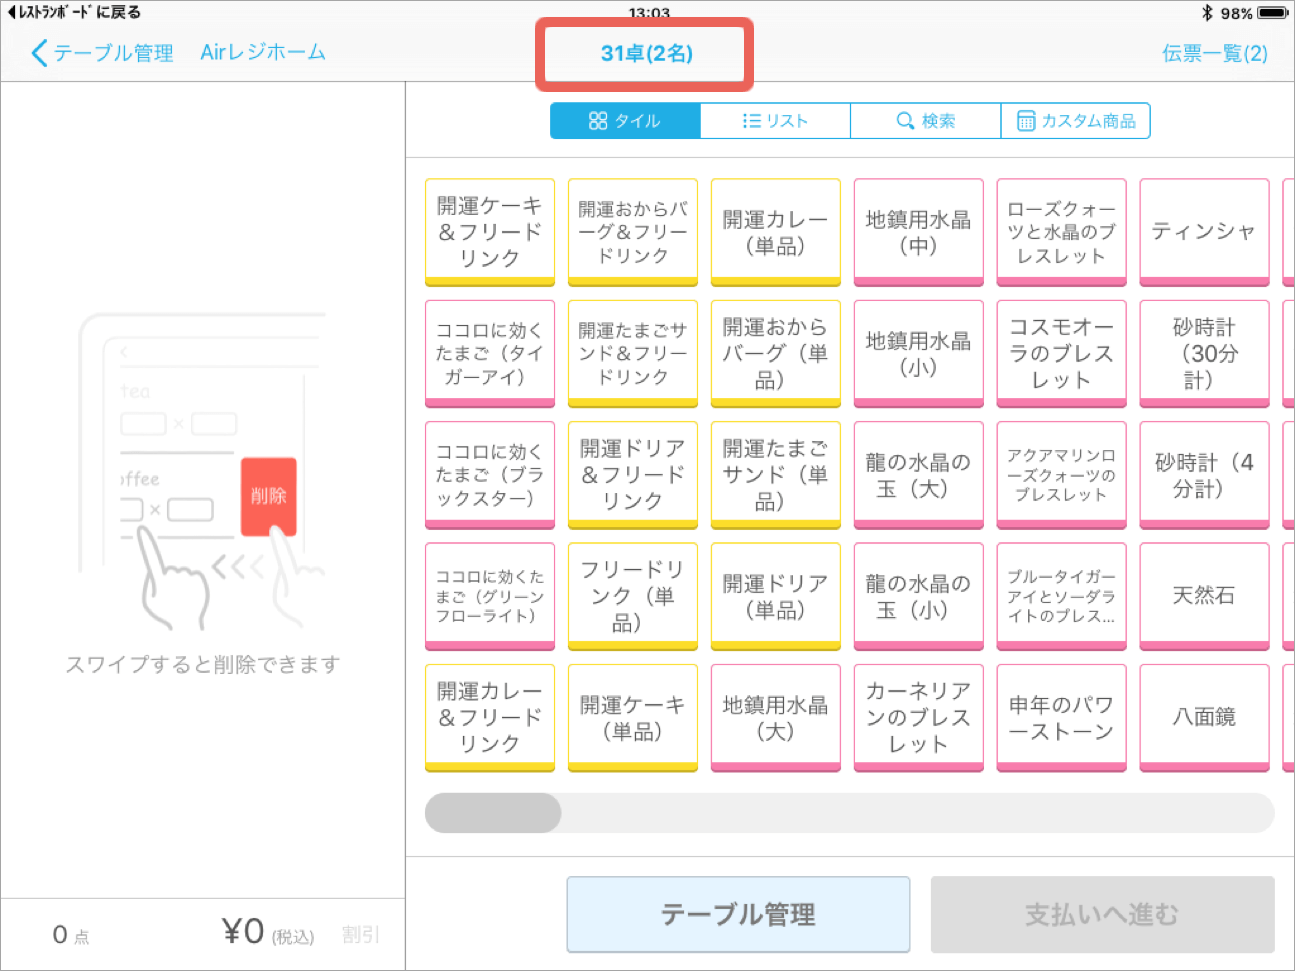
Task: Tap the red 削除 delete illustration
Action: (x=268, y=496)
